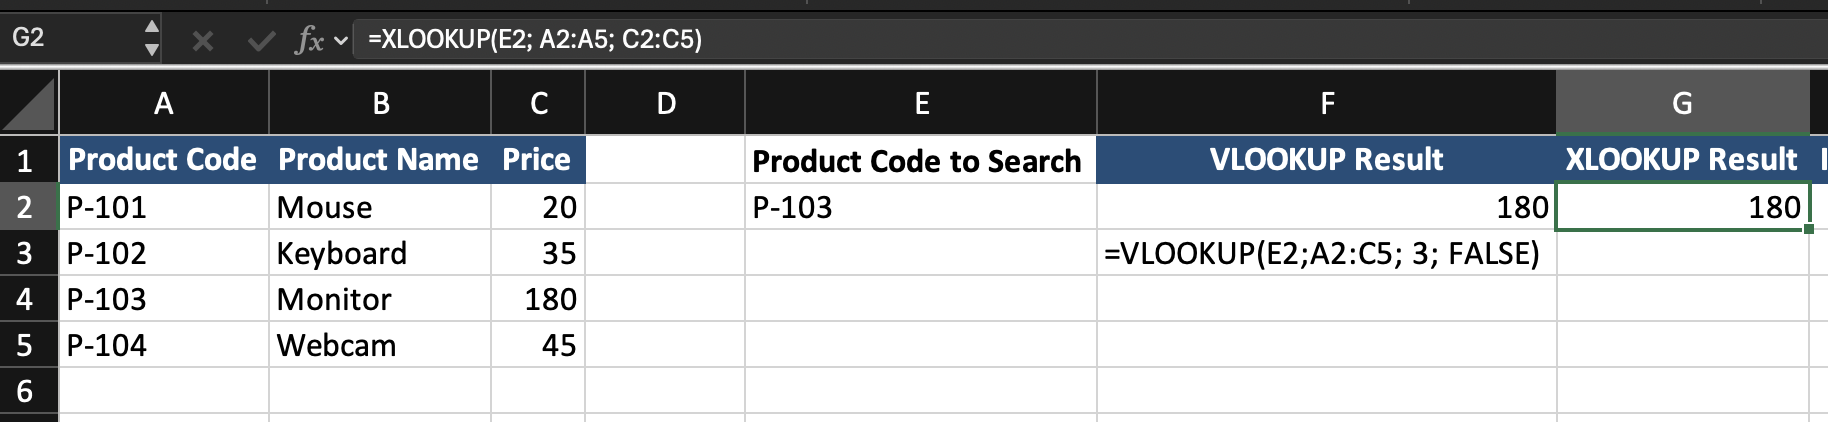Select column A header
Image resolution: width=1828 pixels, height=422 pixels.
point(164,103)
